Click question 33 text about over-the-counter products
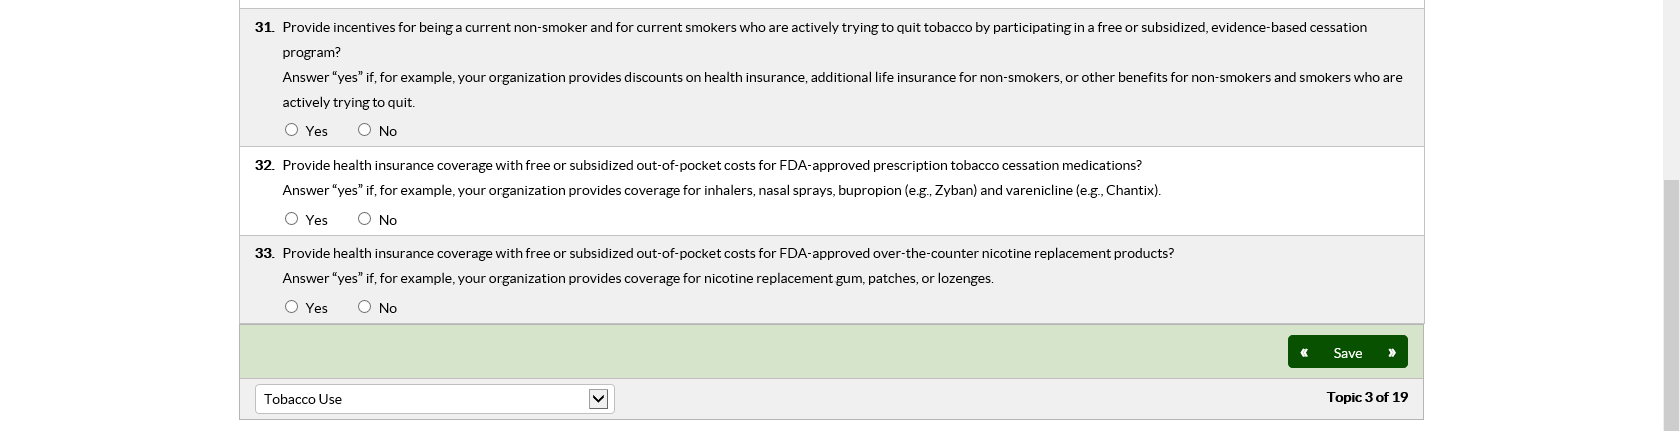Viewport: 1680px width, 431px height. pos(727,253)
